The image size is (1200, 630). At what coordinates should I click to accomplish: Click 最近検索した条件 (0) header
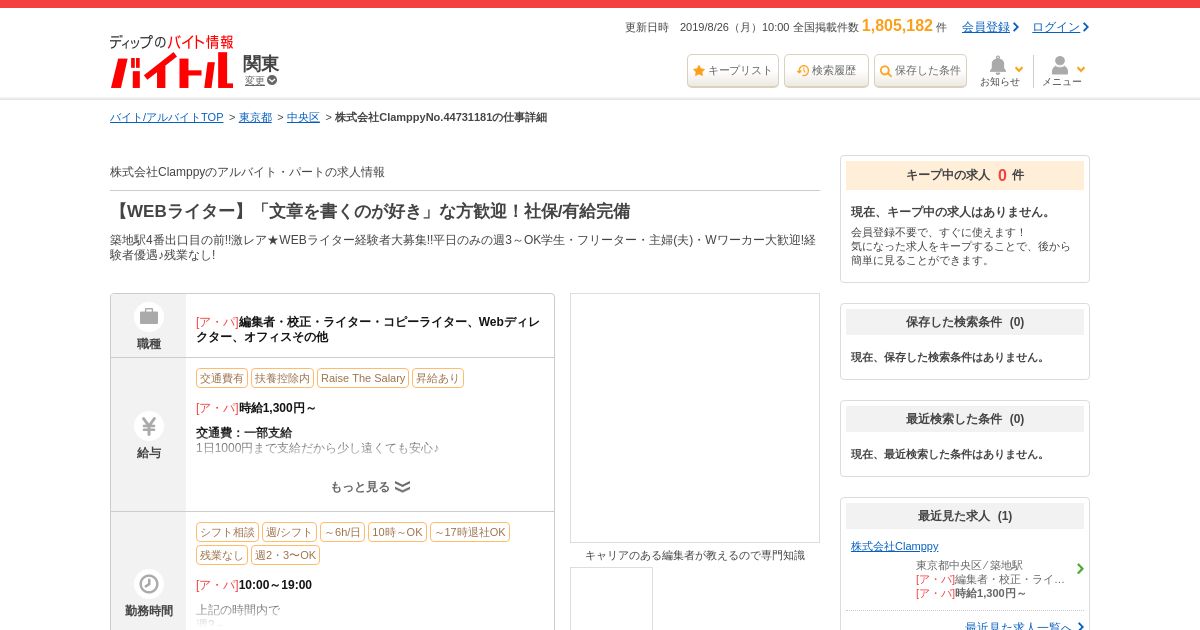click(x=965, y=419)
